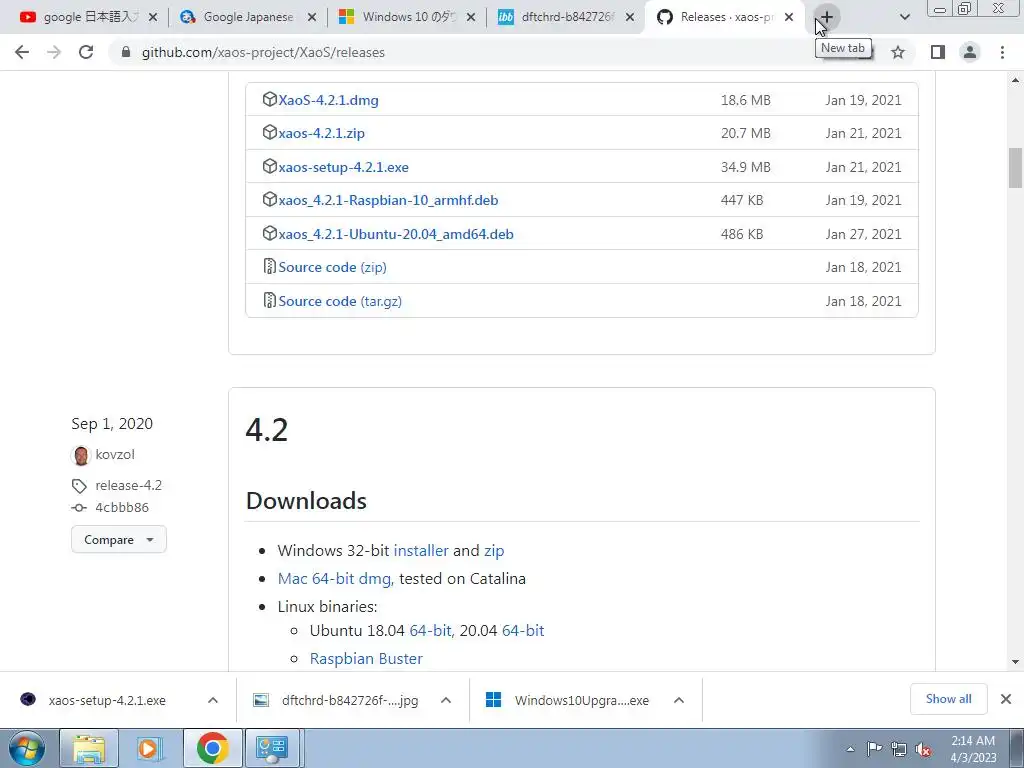The image size is (1024, 768).
Task: Download xaos_4.2.1-Raspbian-10_armhf.deb
Action: pyautogui.click(x=388, y=200)
